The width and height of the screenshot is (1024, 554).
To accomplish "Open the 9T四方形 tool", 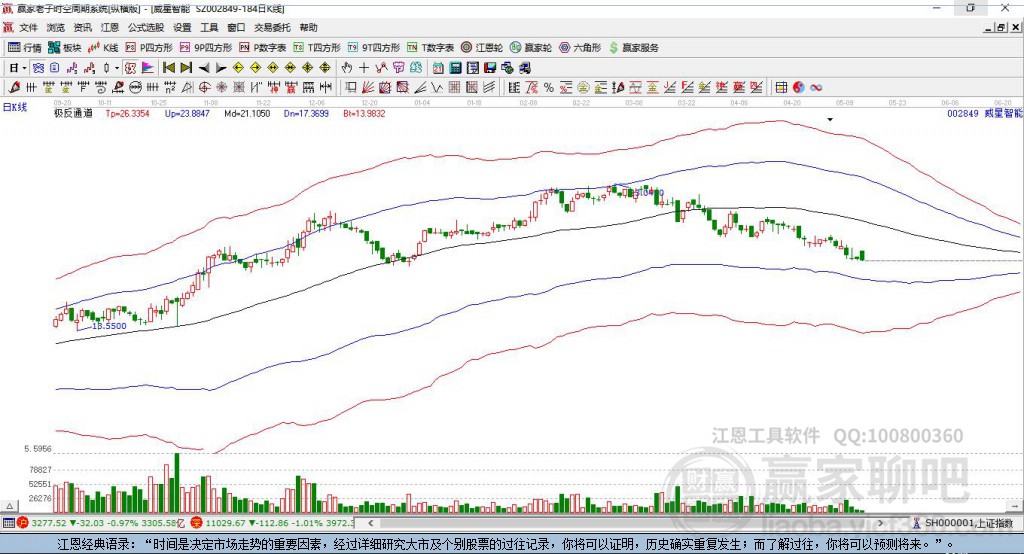I will (374, 48).
